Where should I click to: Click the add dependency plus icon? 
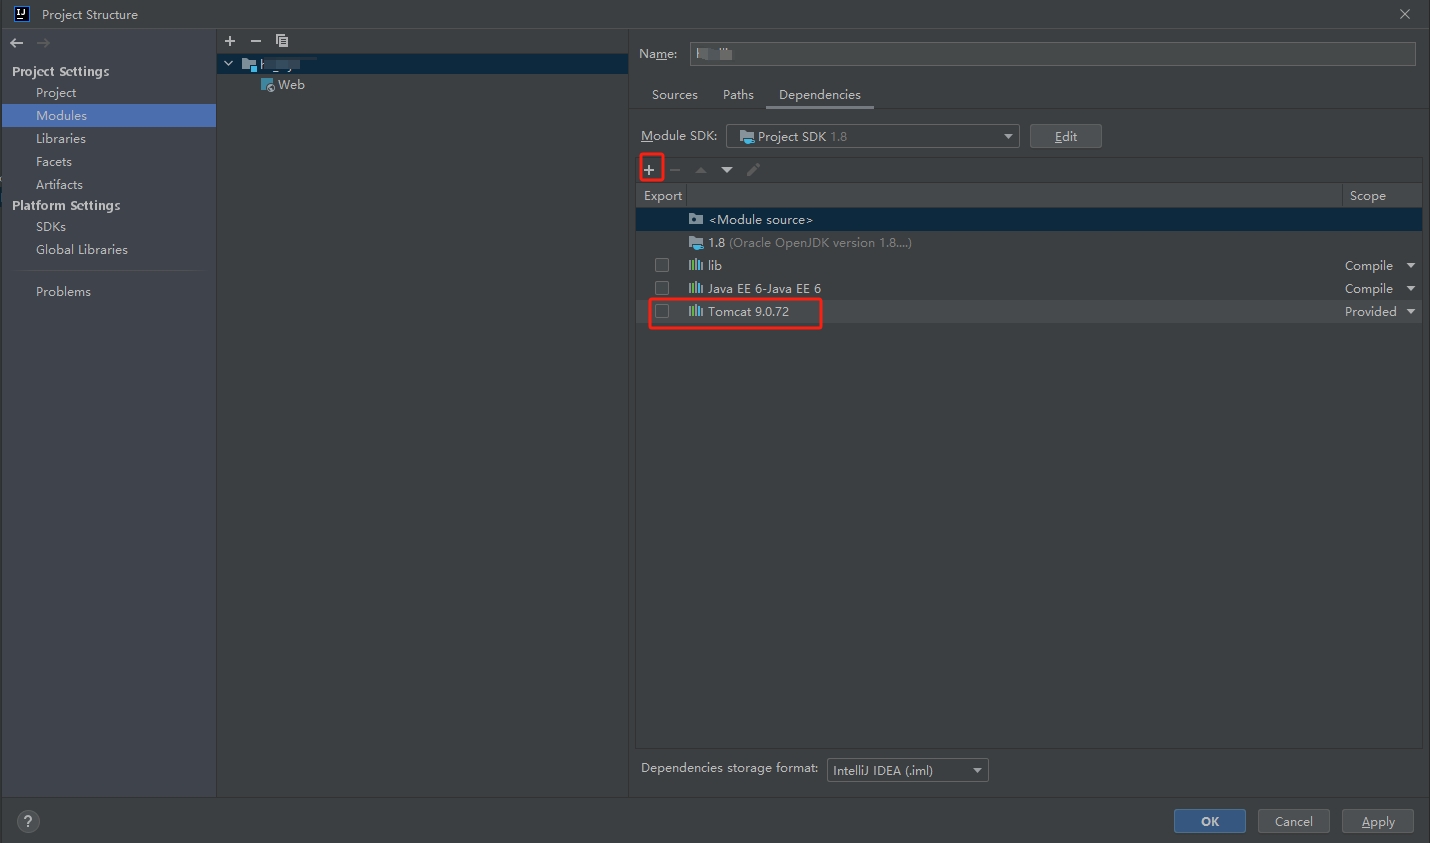tap(649, 170)
